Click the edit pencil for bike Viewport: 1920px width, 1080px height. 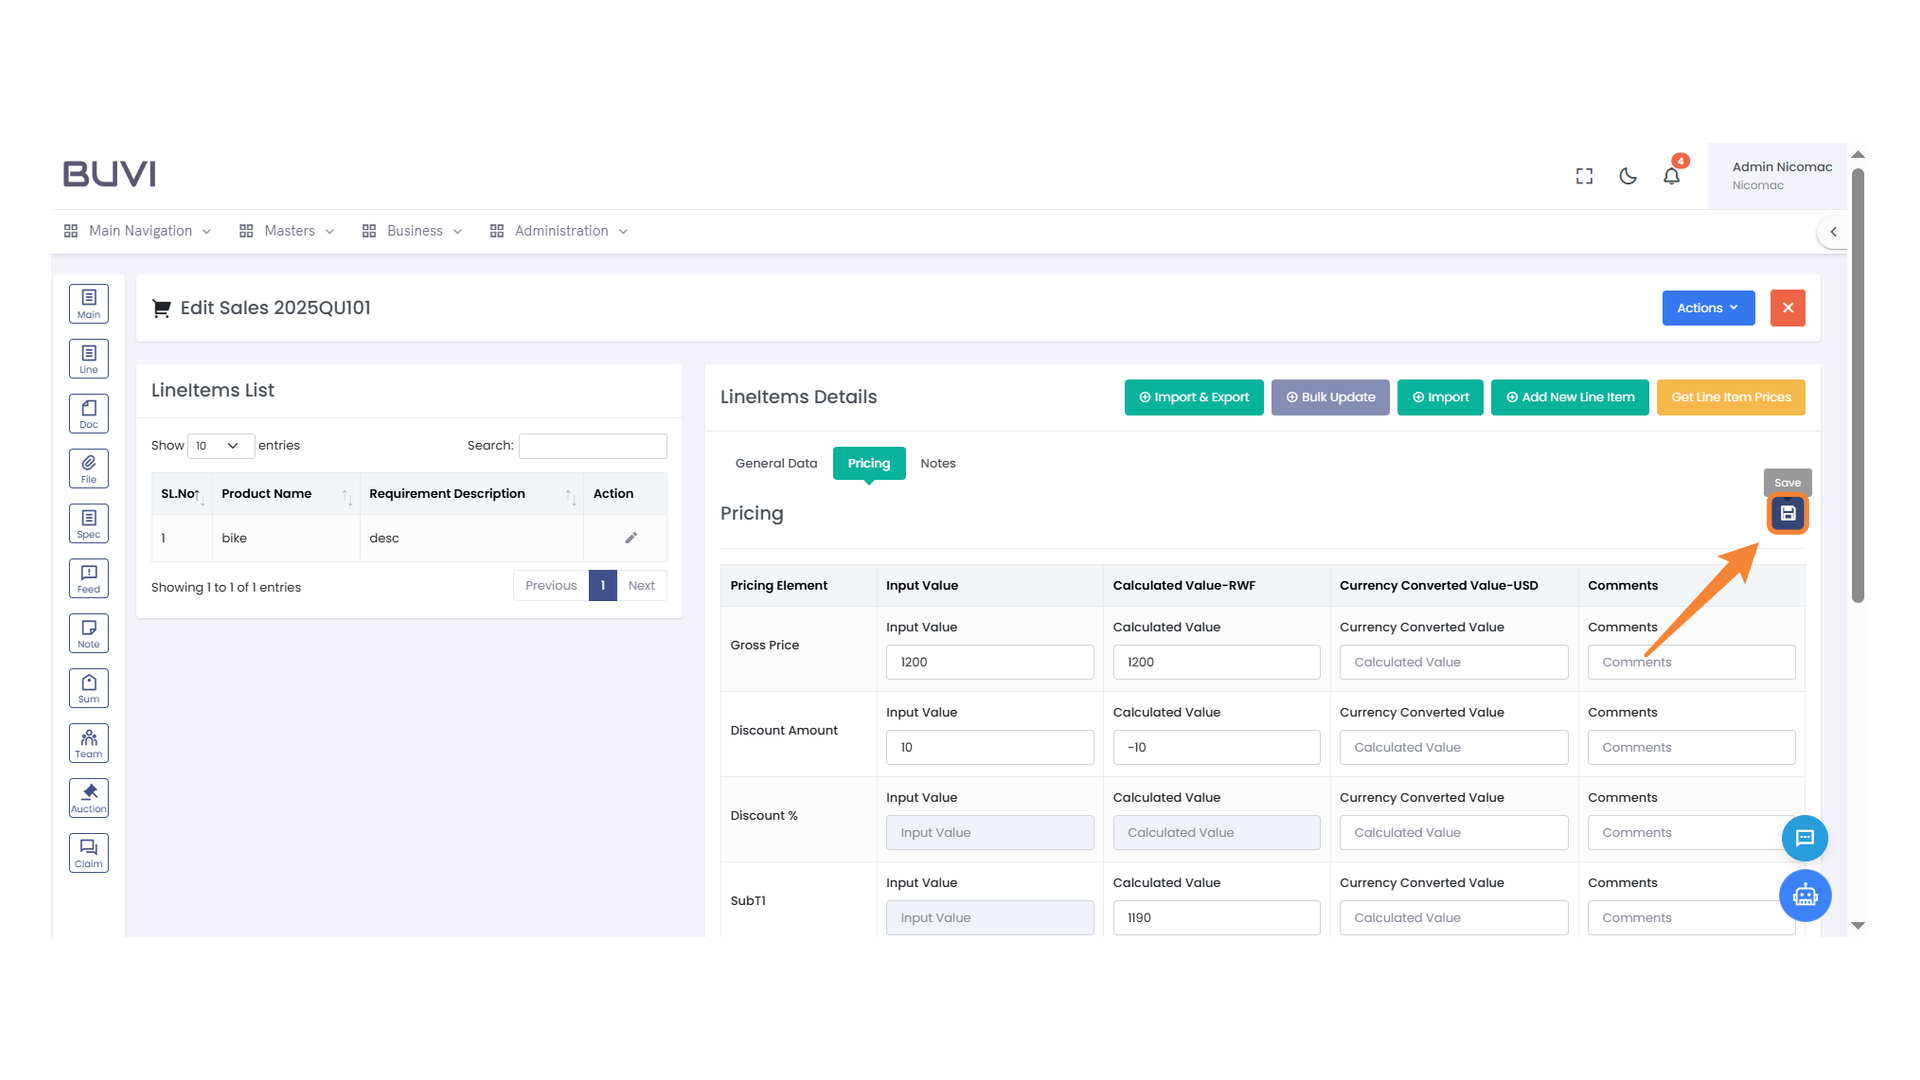pos(631,538)
